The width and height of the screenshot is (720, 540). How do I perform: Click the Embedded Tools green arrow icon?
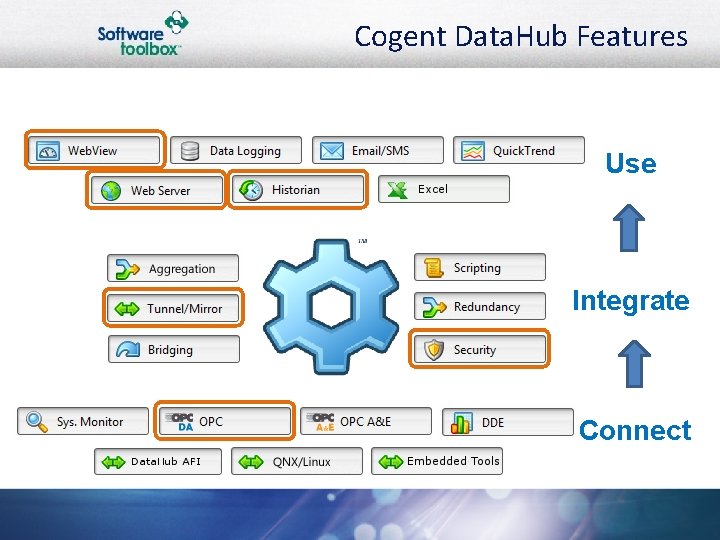pos(391,461)
